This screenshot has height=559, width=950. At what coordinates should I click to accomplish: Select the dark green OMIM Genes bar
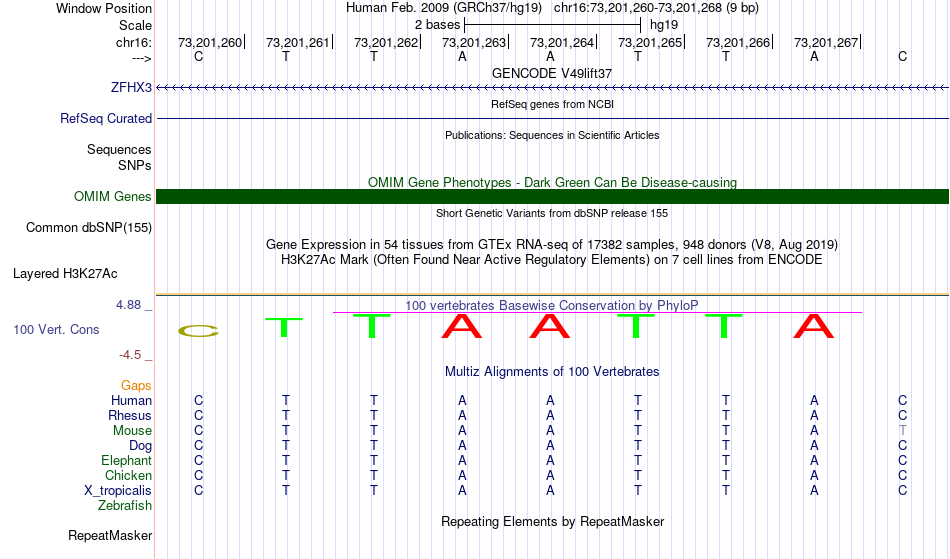point(552,196)
